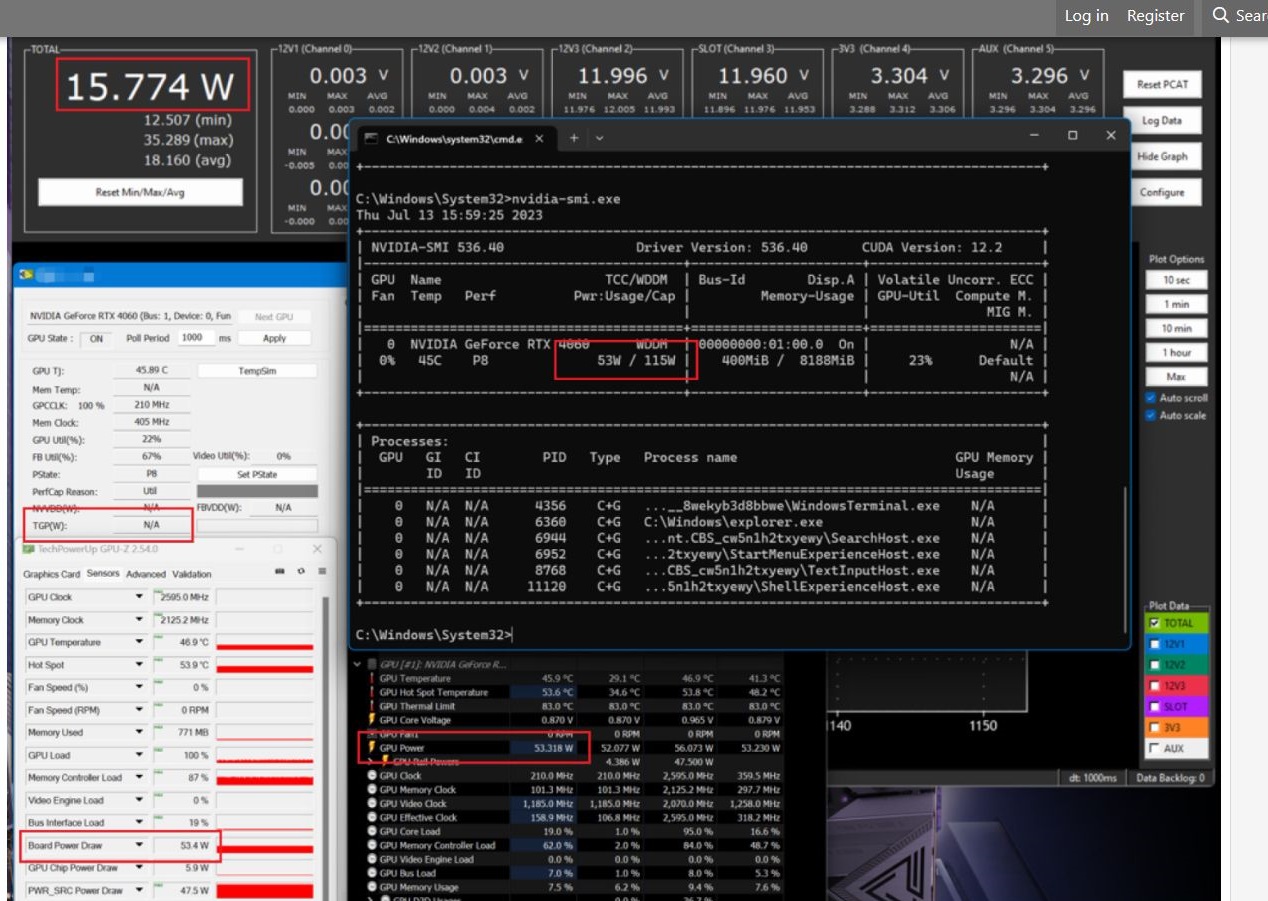Image resolution: width=1268 pixels, height=901 pixels.
Task: Switch to Graphics Card tab in GPU-Z
Action: [52, 574]
